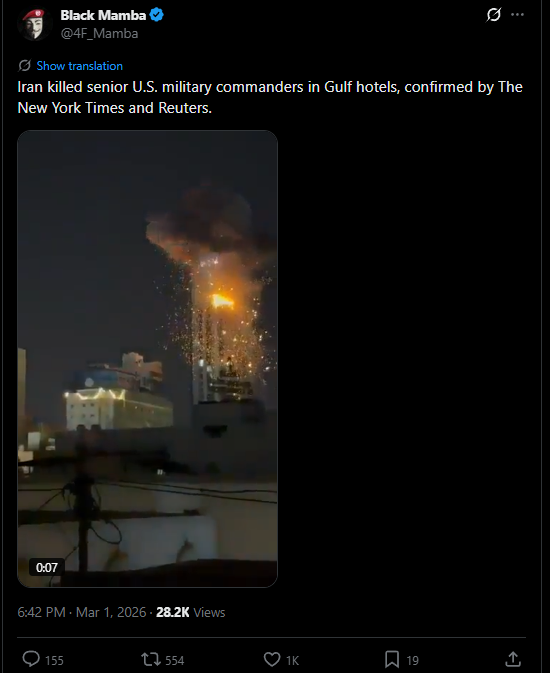The image size is (550, 673).
Task: Click the reply speech bubble icon
Action: [x=31, y=659]
